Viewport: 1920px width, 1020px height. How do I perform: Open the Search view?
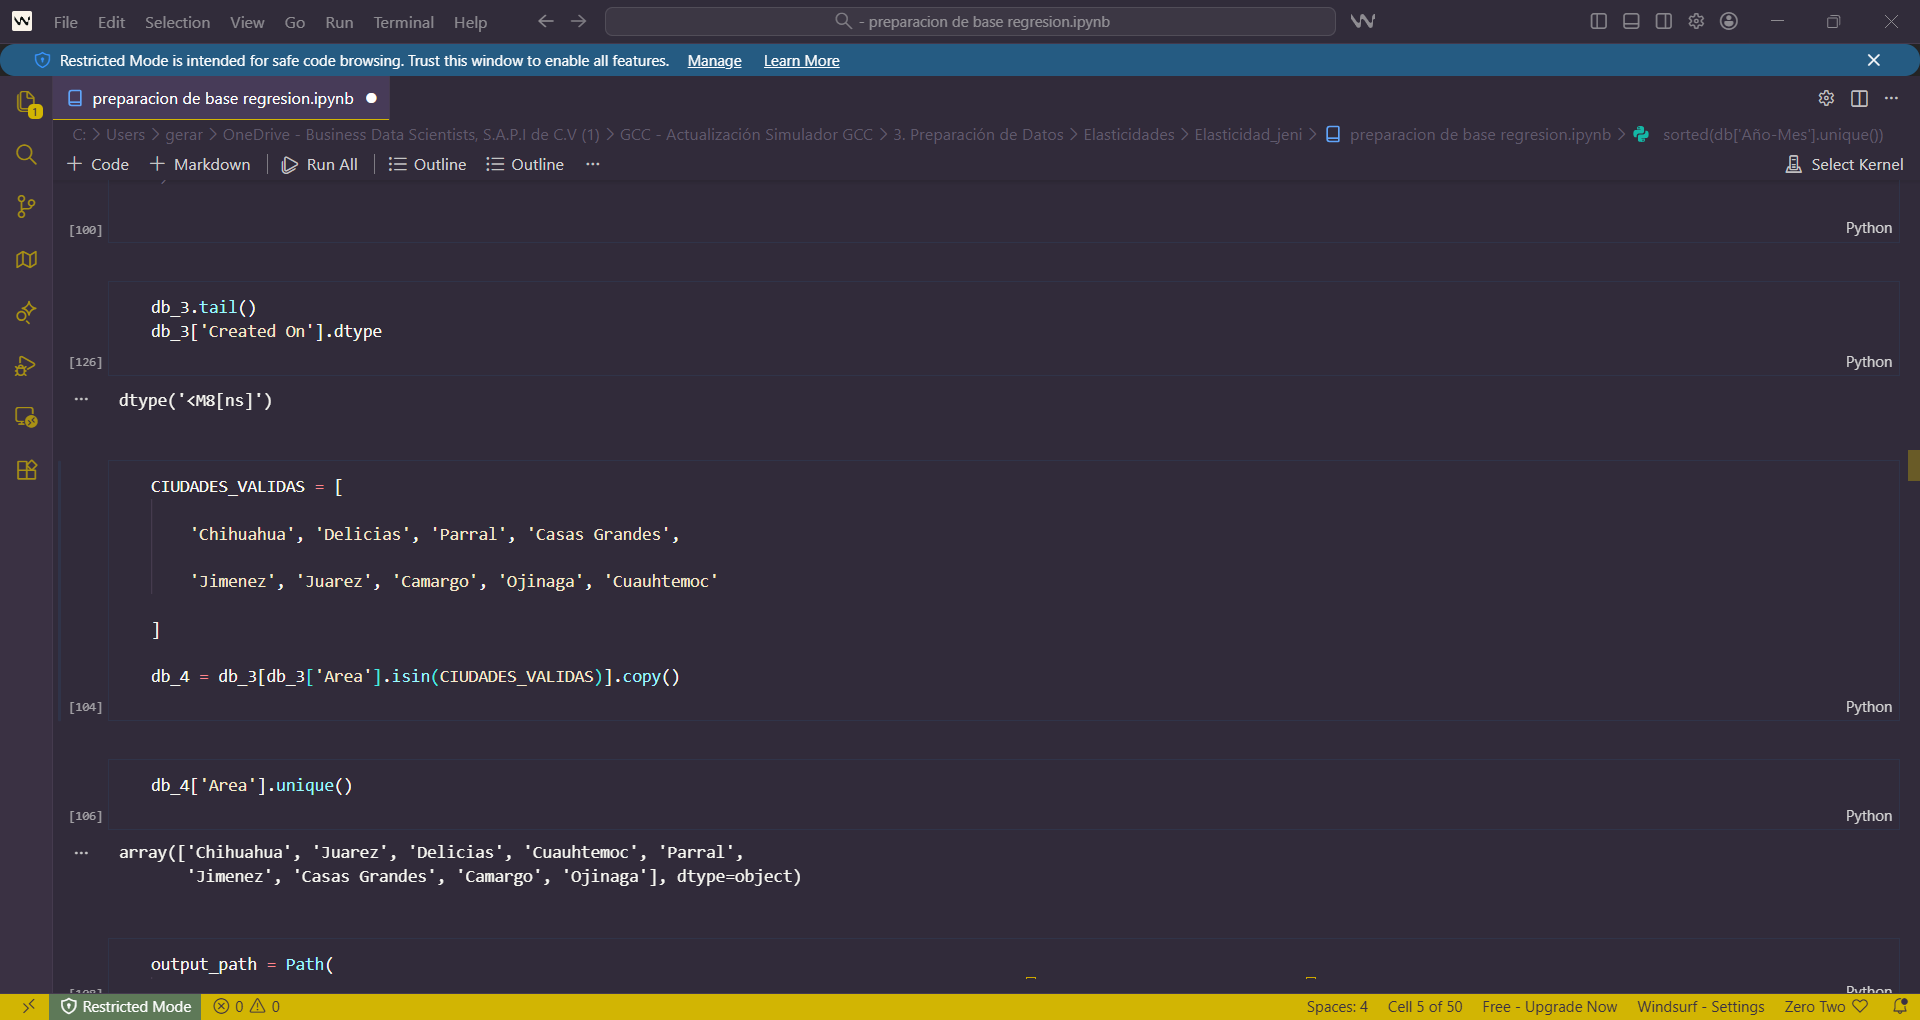(26, 155)
